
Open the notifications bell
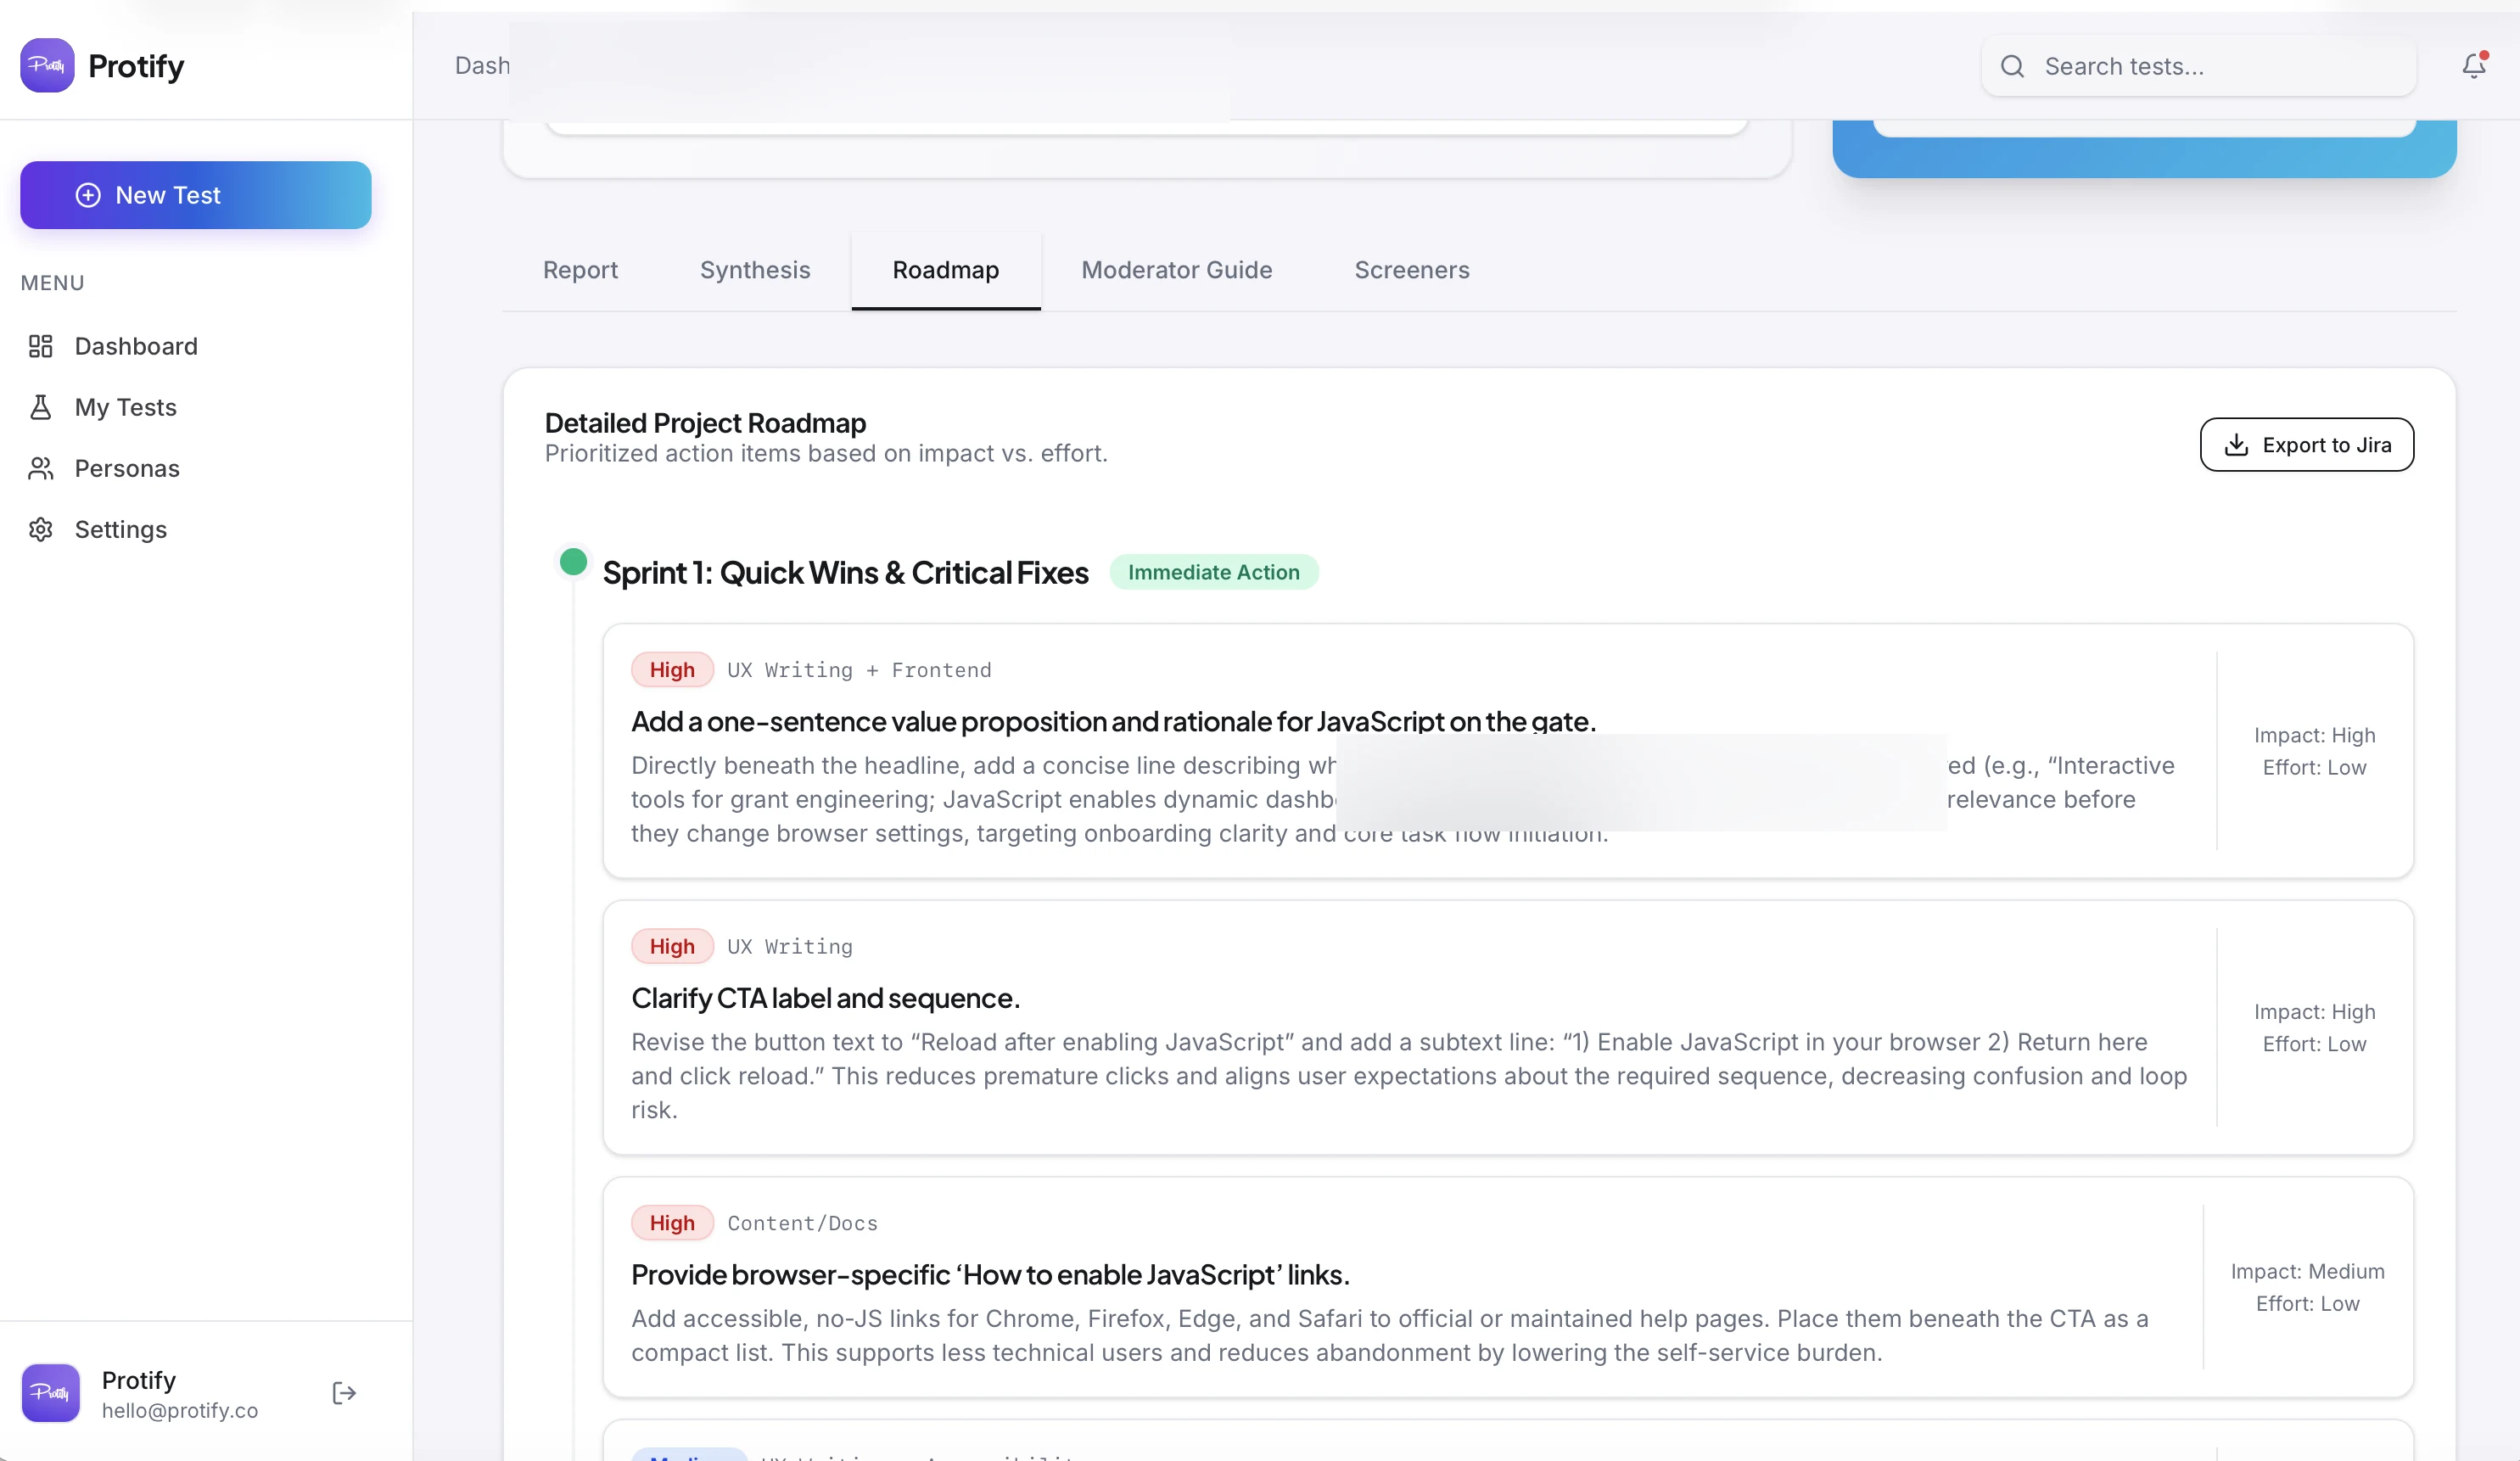pos(2474,66)
